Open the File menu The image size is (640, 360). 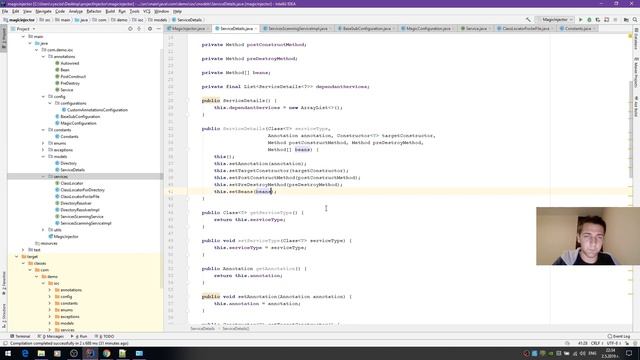click(5, 11)
